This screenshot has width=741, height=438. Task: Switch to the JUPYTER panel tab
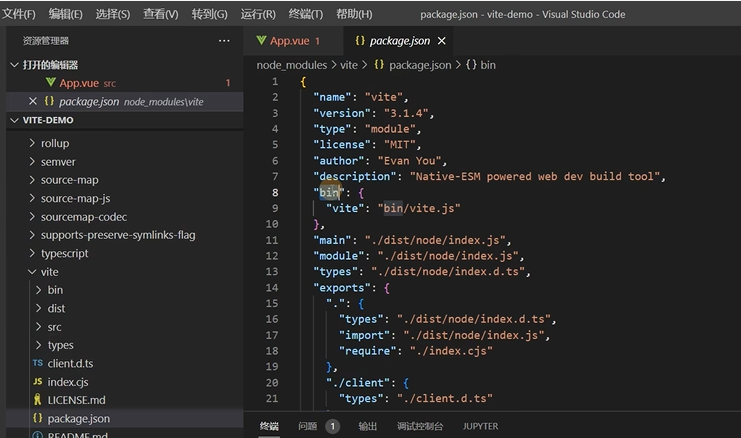tap(481, 426)
